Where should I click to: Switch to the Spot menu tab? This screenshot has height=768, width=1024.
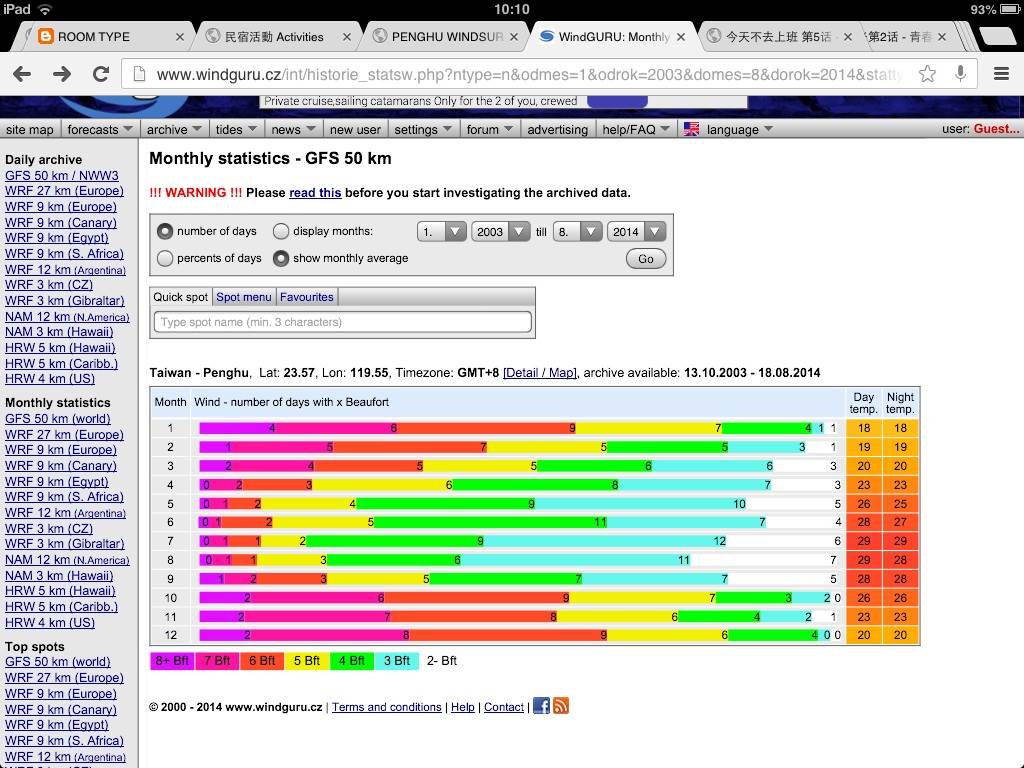click(x=243, y=297)
